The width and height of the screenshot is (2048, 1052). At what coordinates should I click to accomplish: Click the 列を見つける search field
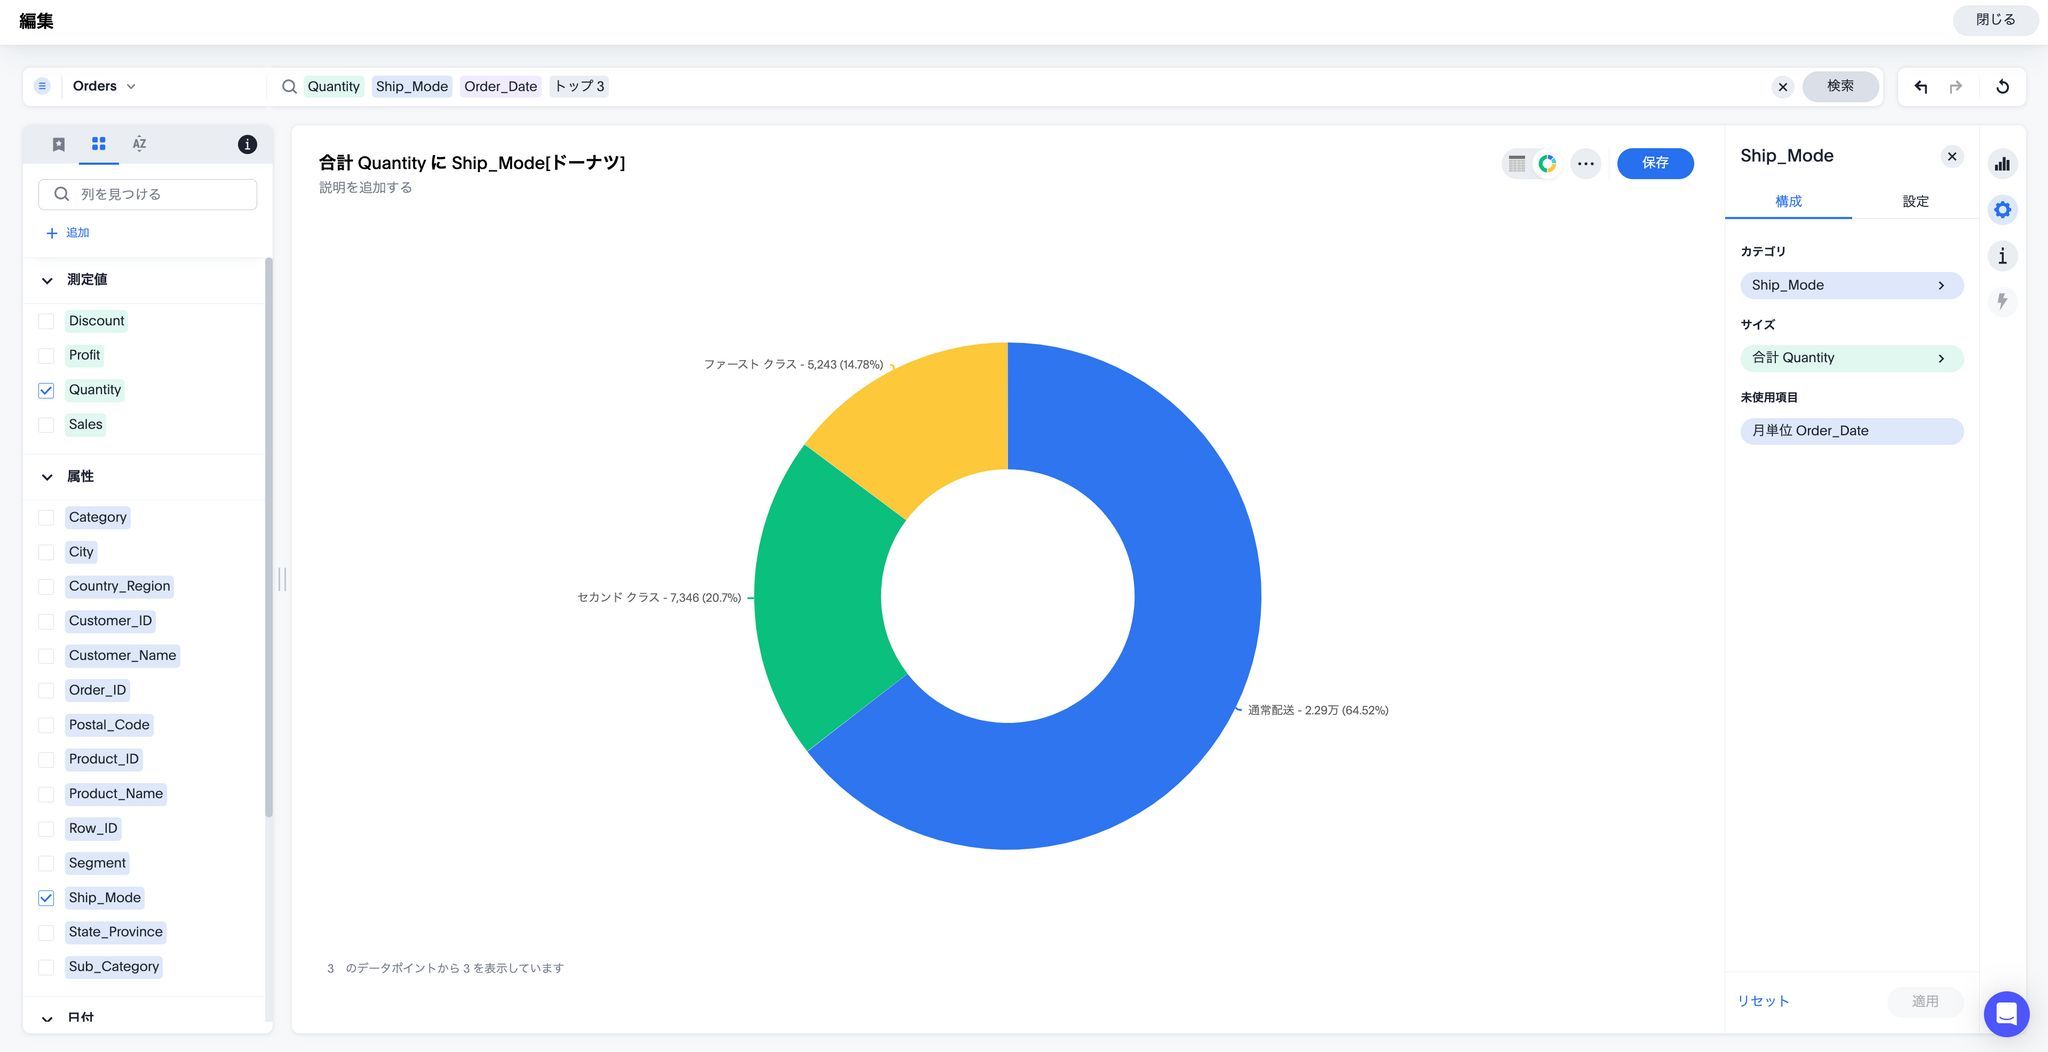(148, 194)
